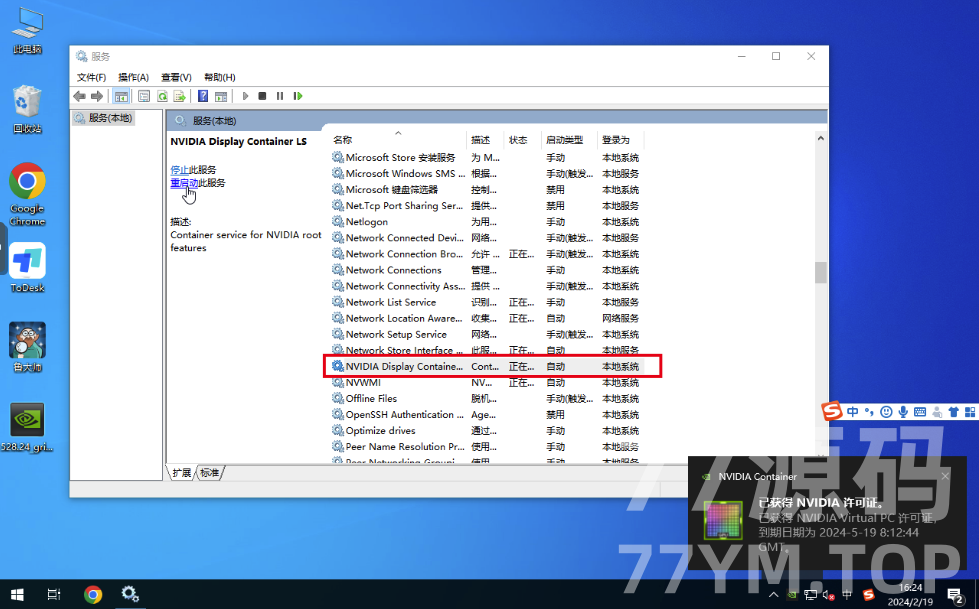Click the services list scrollbar thumb

820,272
